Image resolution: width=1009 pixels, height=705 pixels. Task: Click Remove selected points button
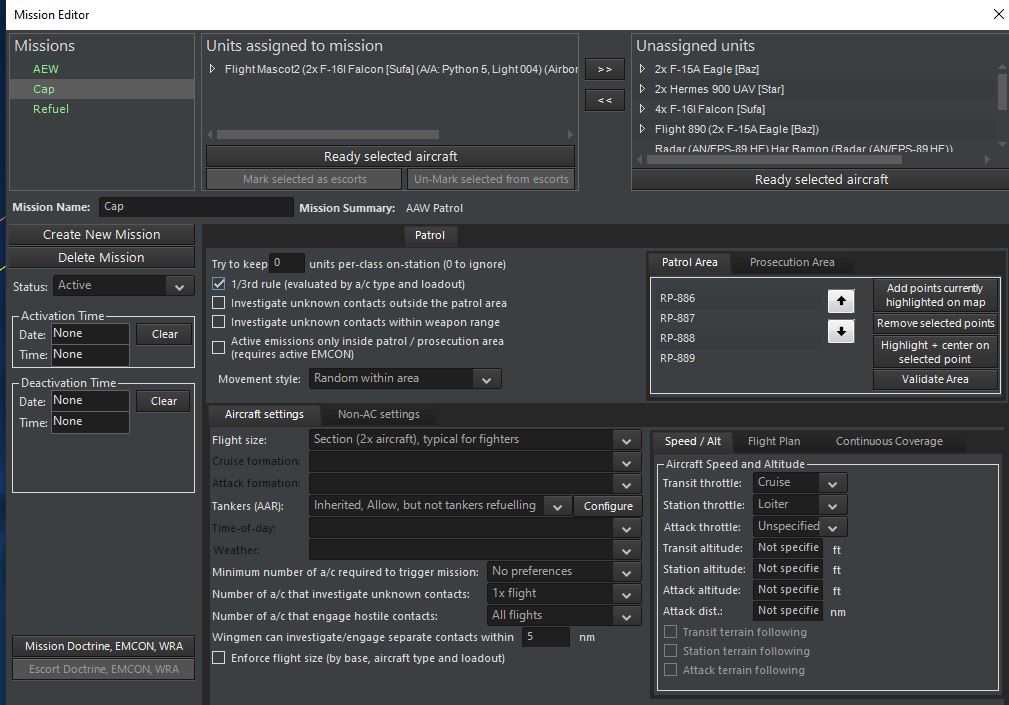click(x=935, y=323)
